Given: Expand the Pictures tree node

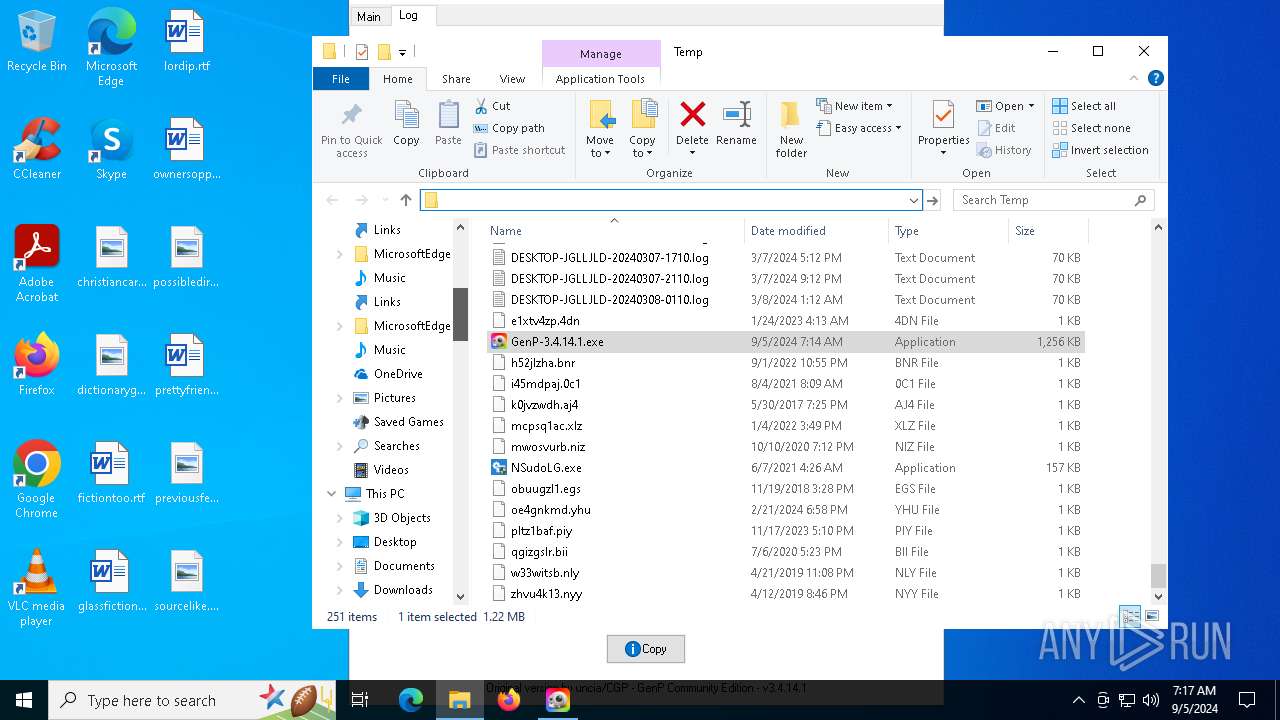Looking at the screenshot, I should pos(340,398).
